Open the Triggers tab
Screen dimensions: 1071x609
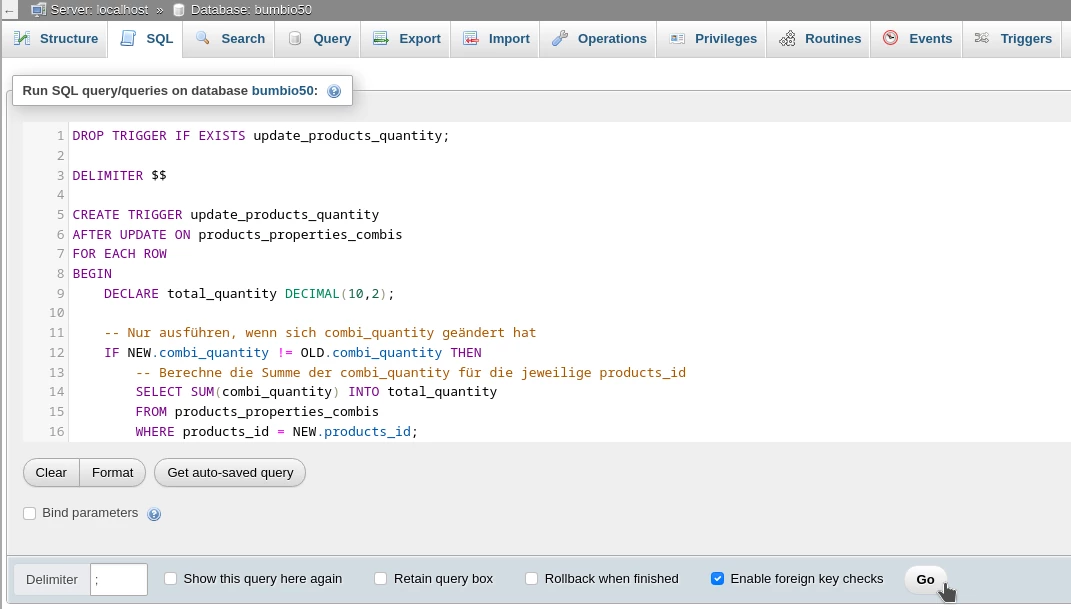tap(1013, 39)
